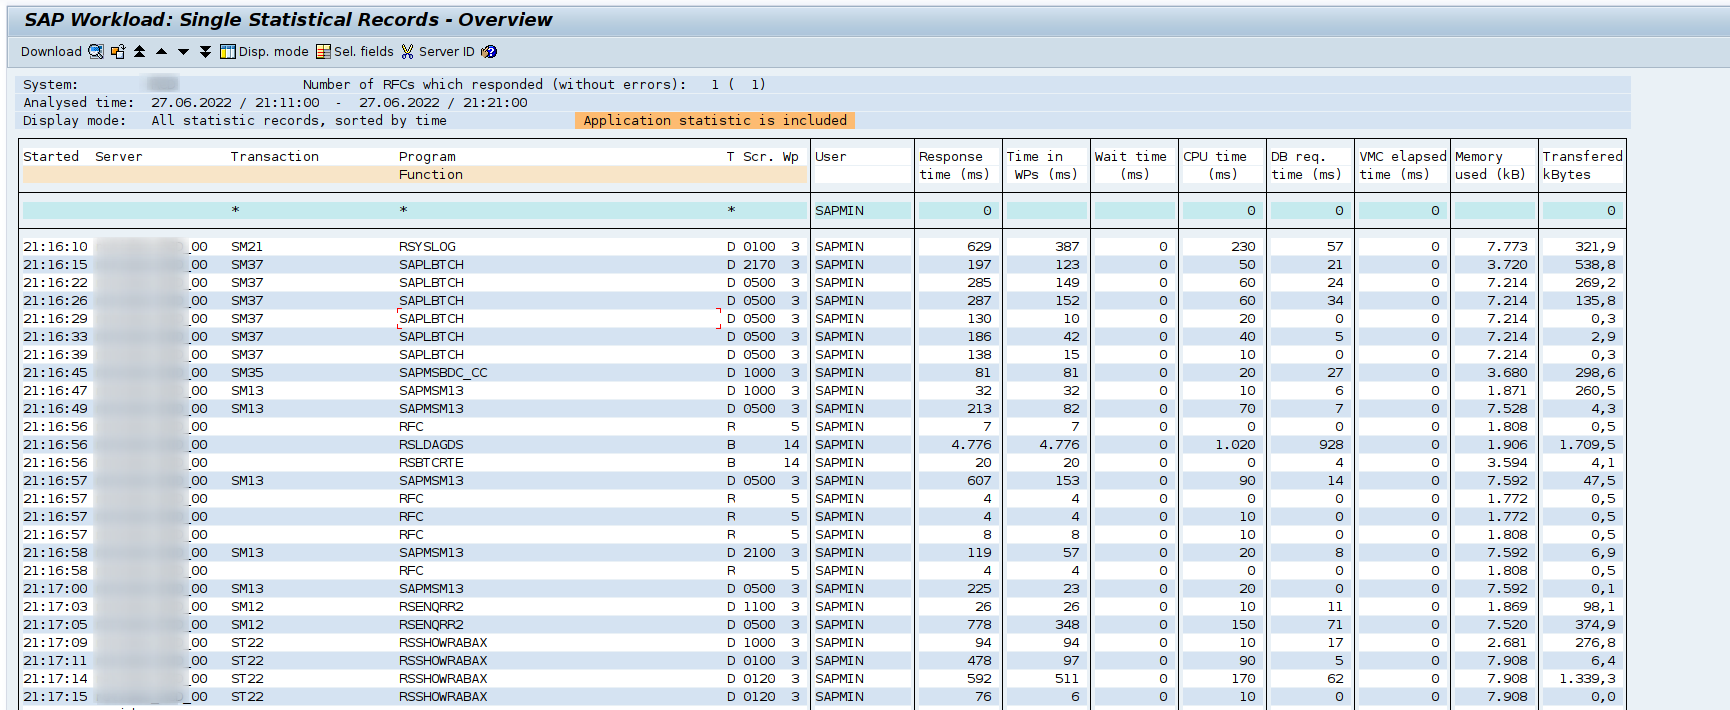Select the Transfered kBytes column header

coord(1582,166)
